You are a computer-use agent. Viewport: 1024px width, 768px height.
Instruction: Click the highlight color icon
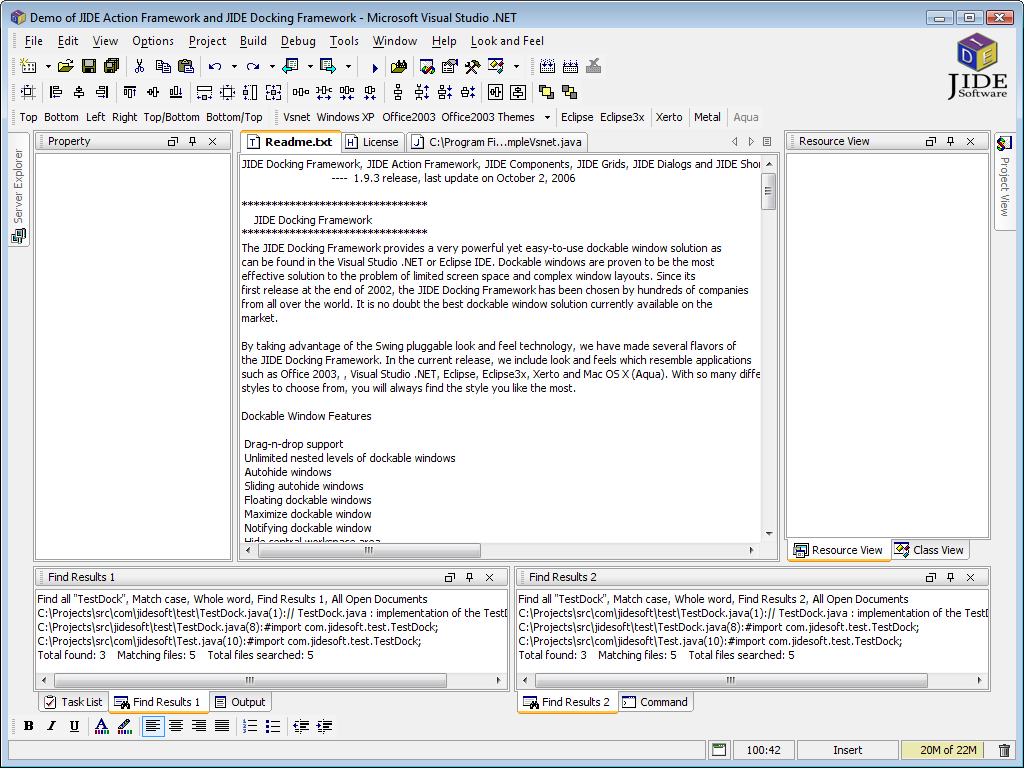tap(125, 726)
